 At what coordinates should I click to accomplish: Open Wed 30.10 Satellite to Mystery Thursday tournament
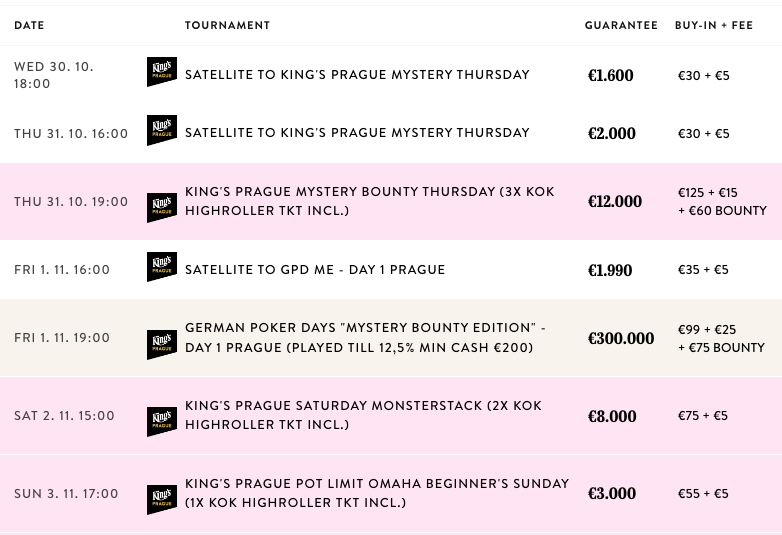(357, 75)
